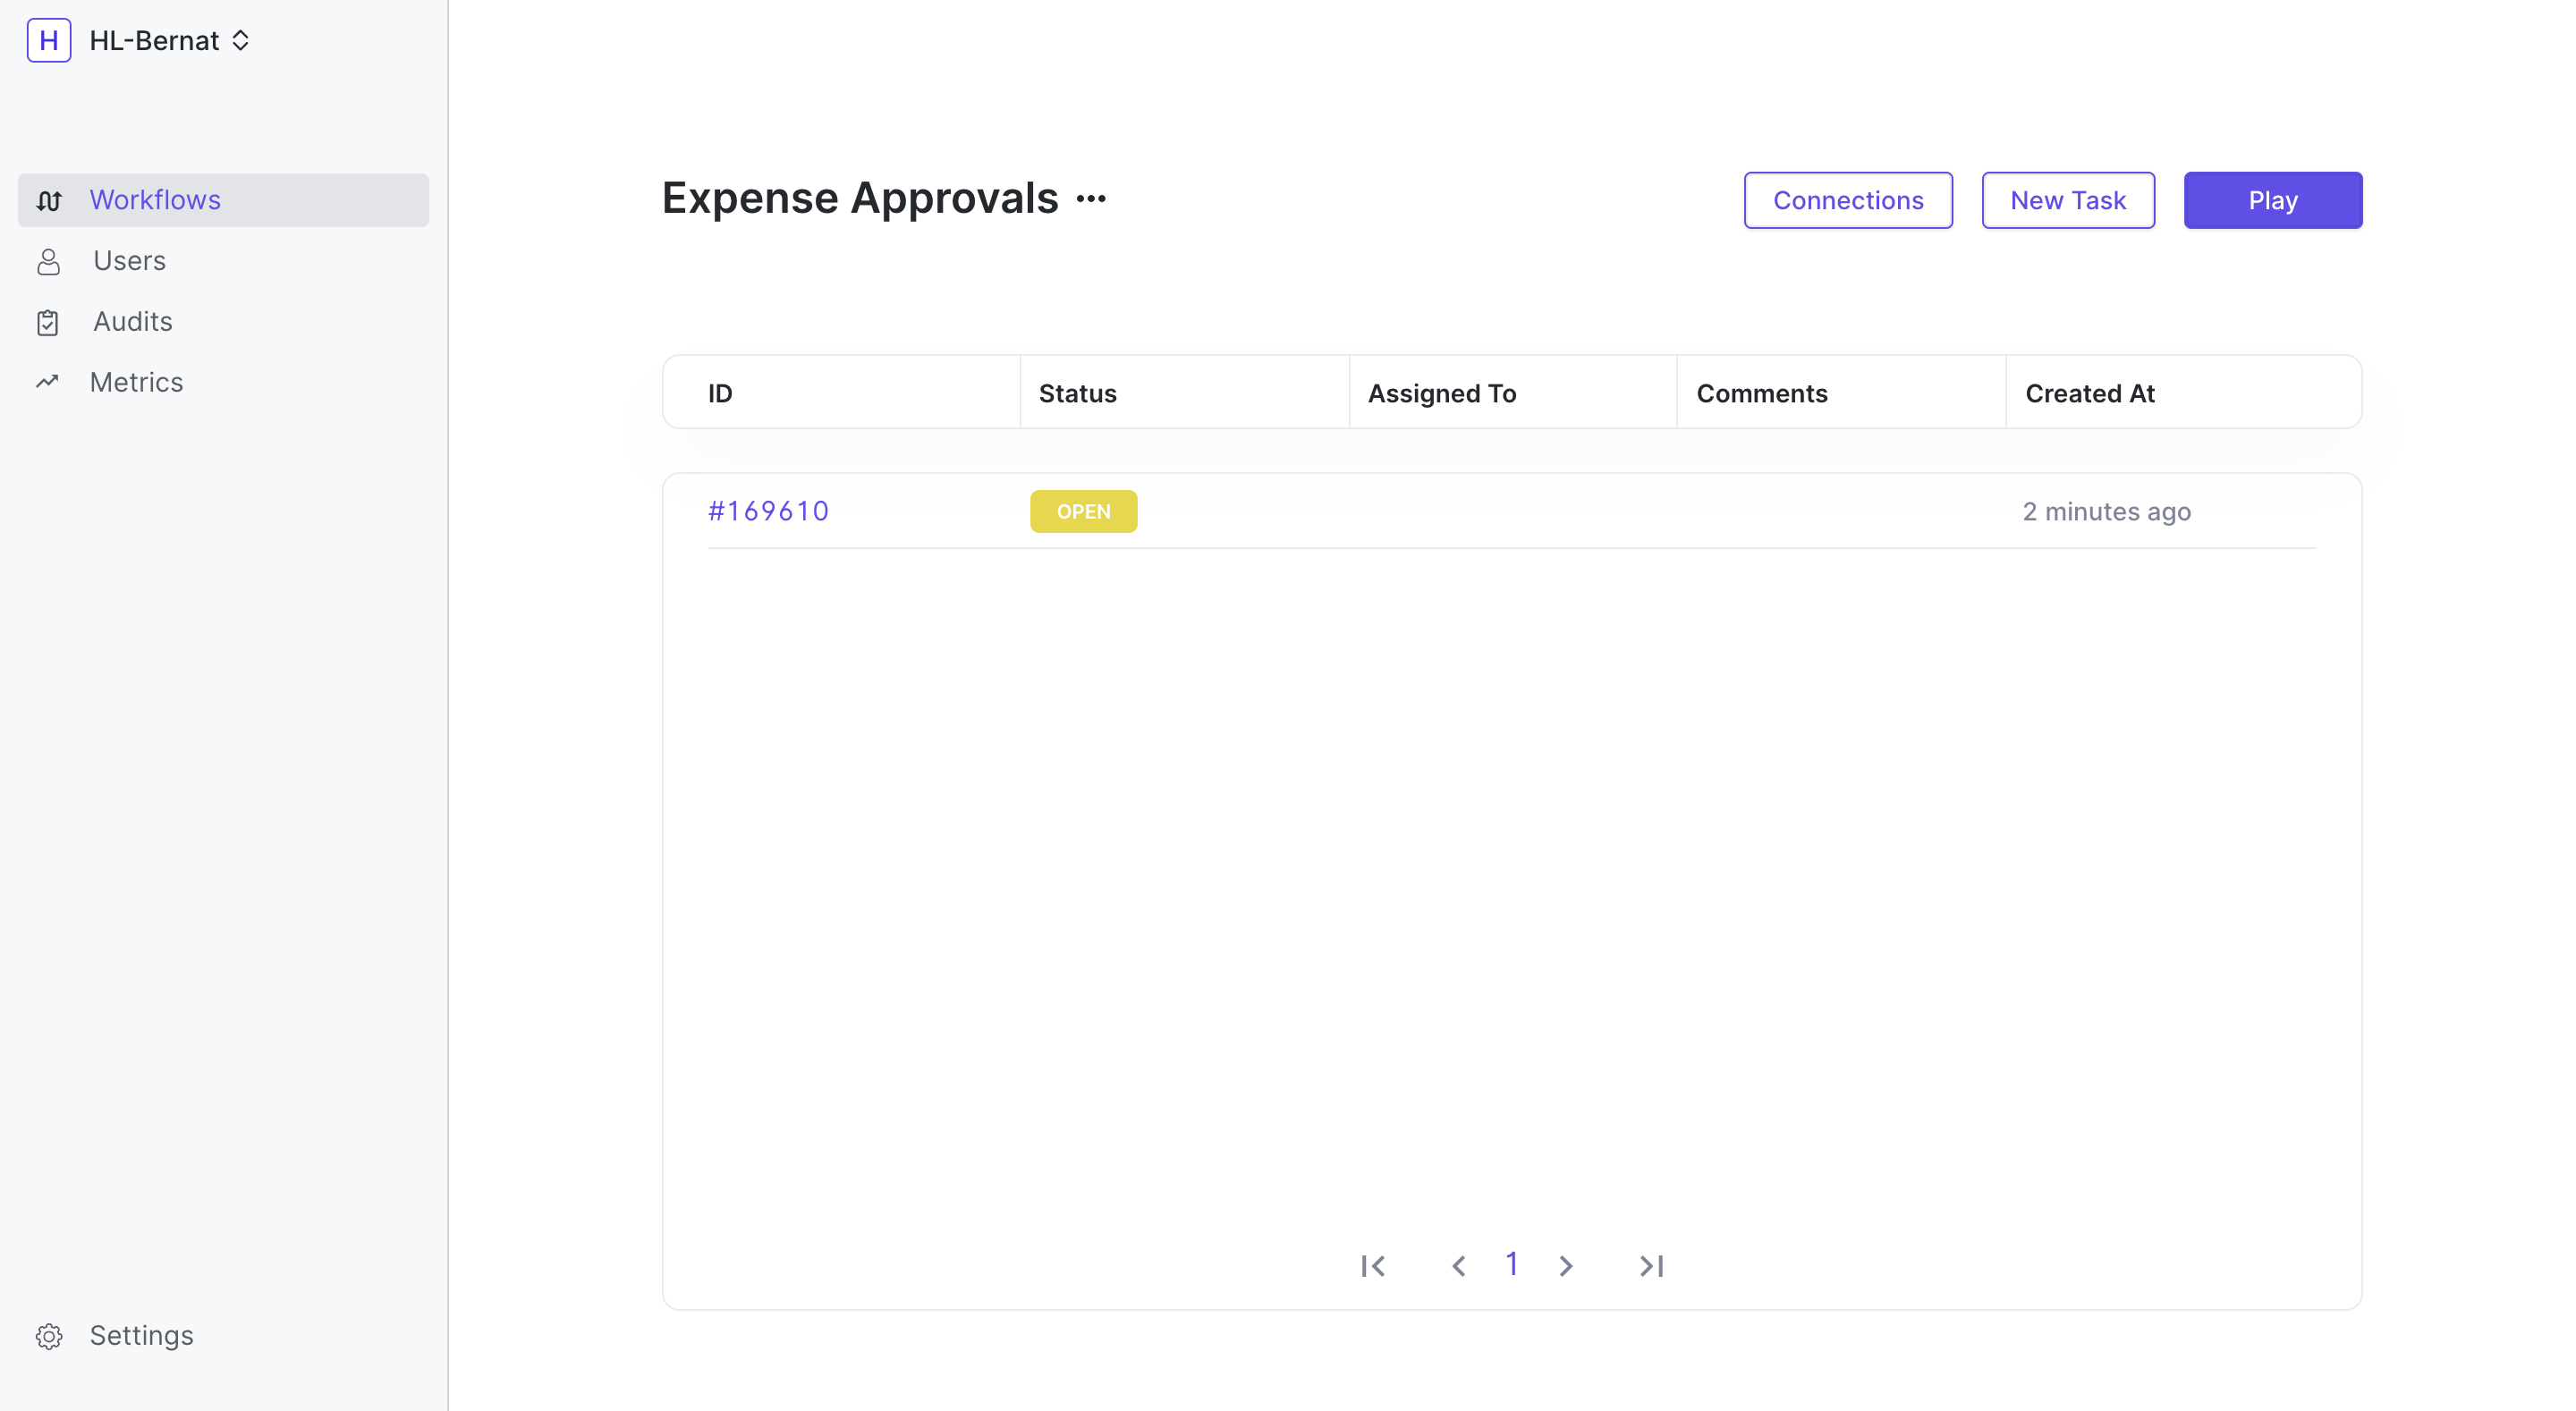Viewport: 2576px width, 1411px height.
Task: Jump to the first page
Action: point(1373,1266)
